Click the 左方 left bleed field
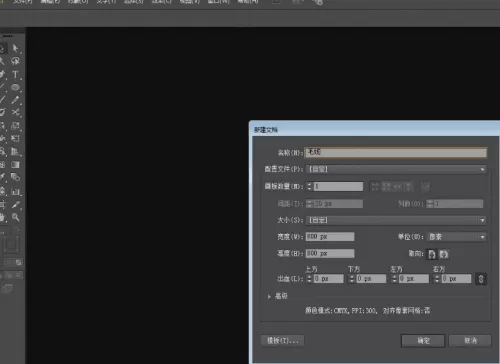This screenshot has height=364, width=500. click(414, 279)
